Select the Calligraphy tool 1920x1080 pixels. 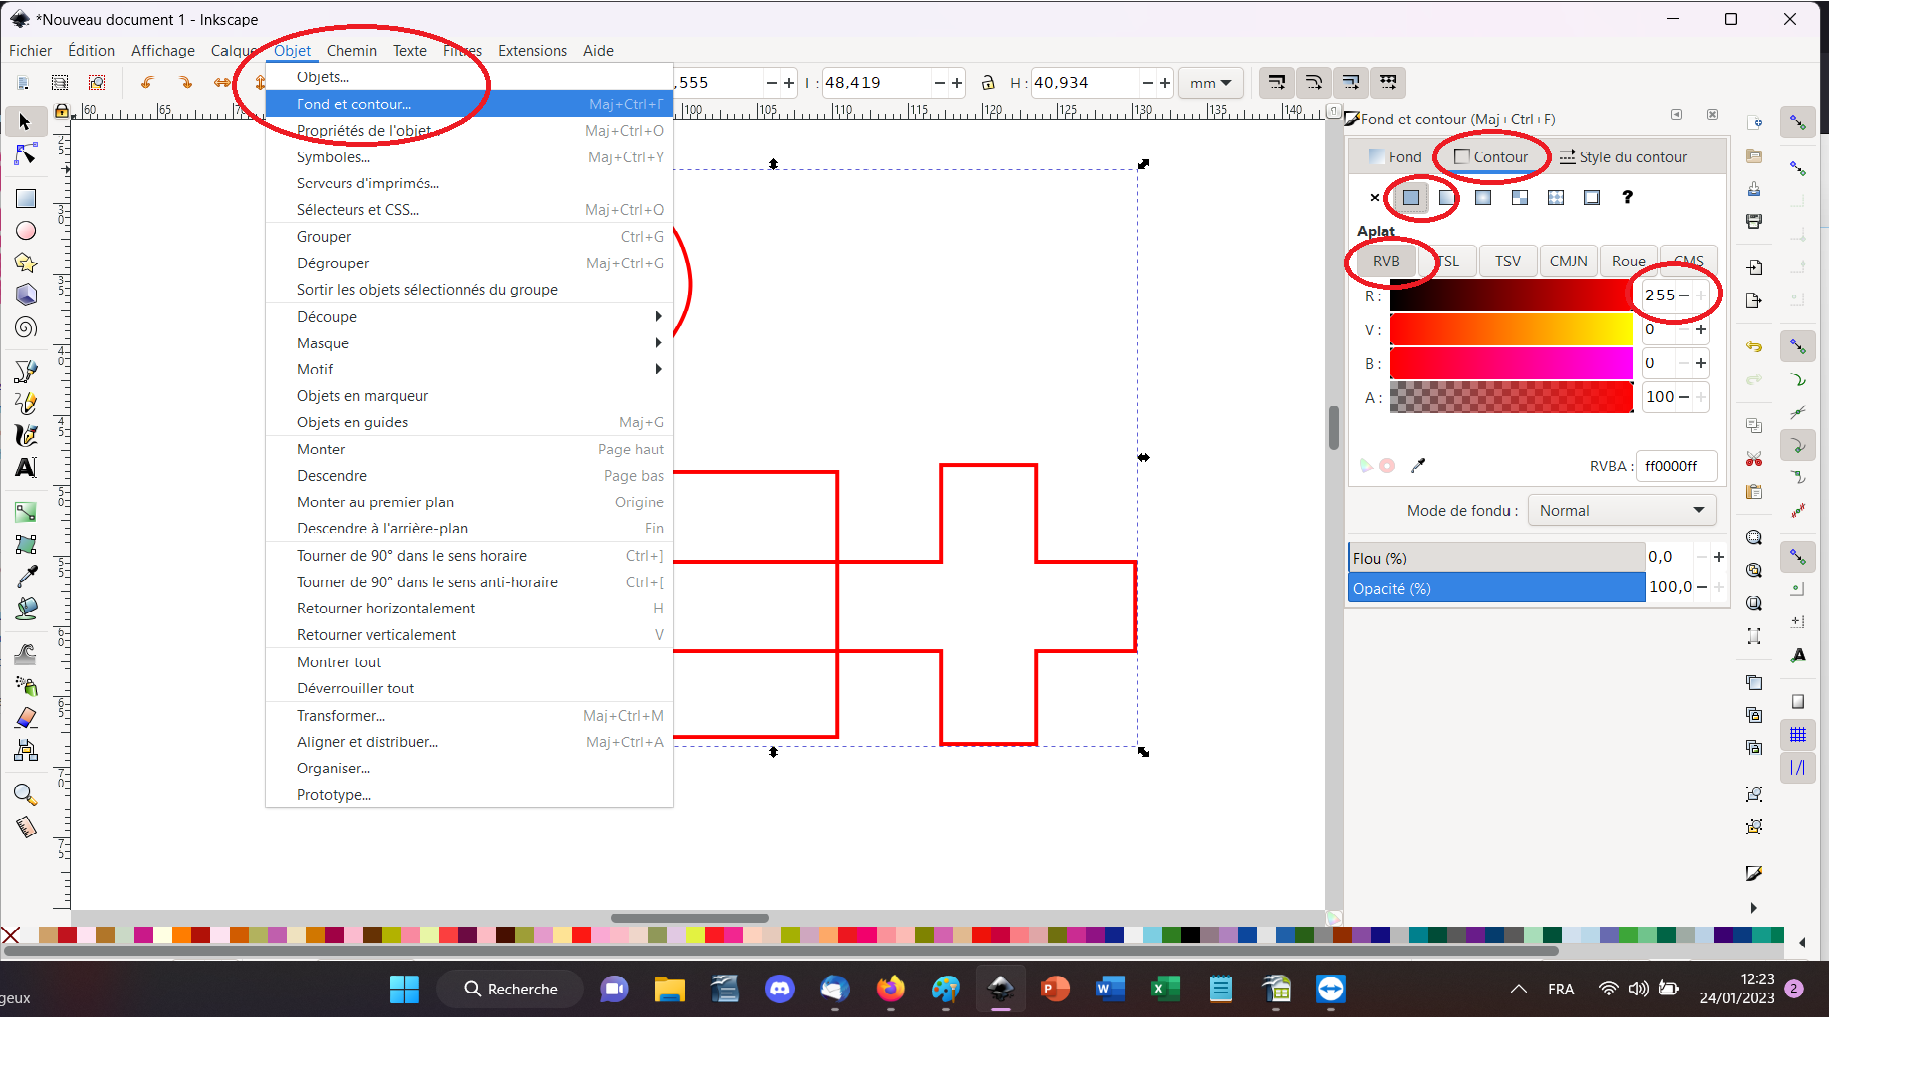(25, 435)
